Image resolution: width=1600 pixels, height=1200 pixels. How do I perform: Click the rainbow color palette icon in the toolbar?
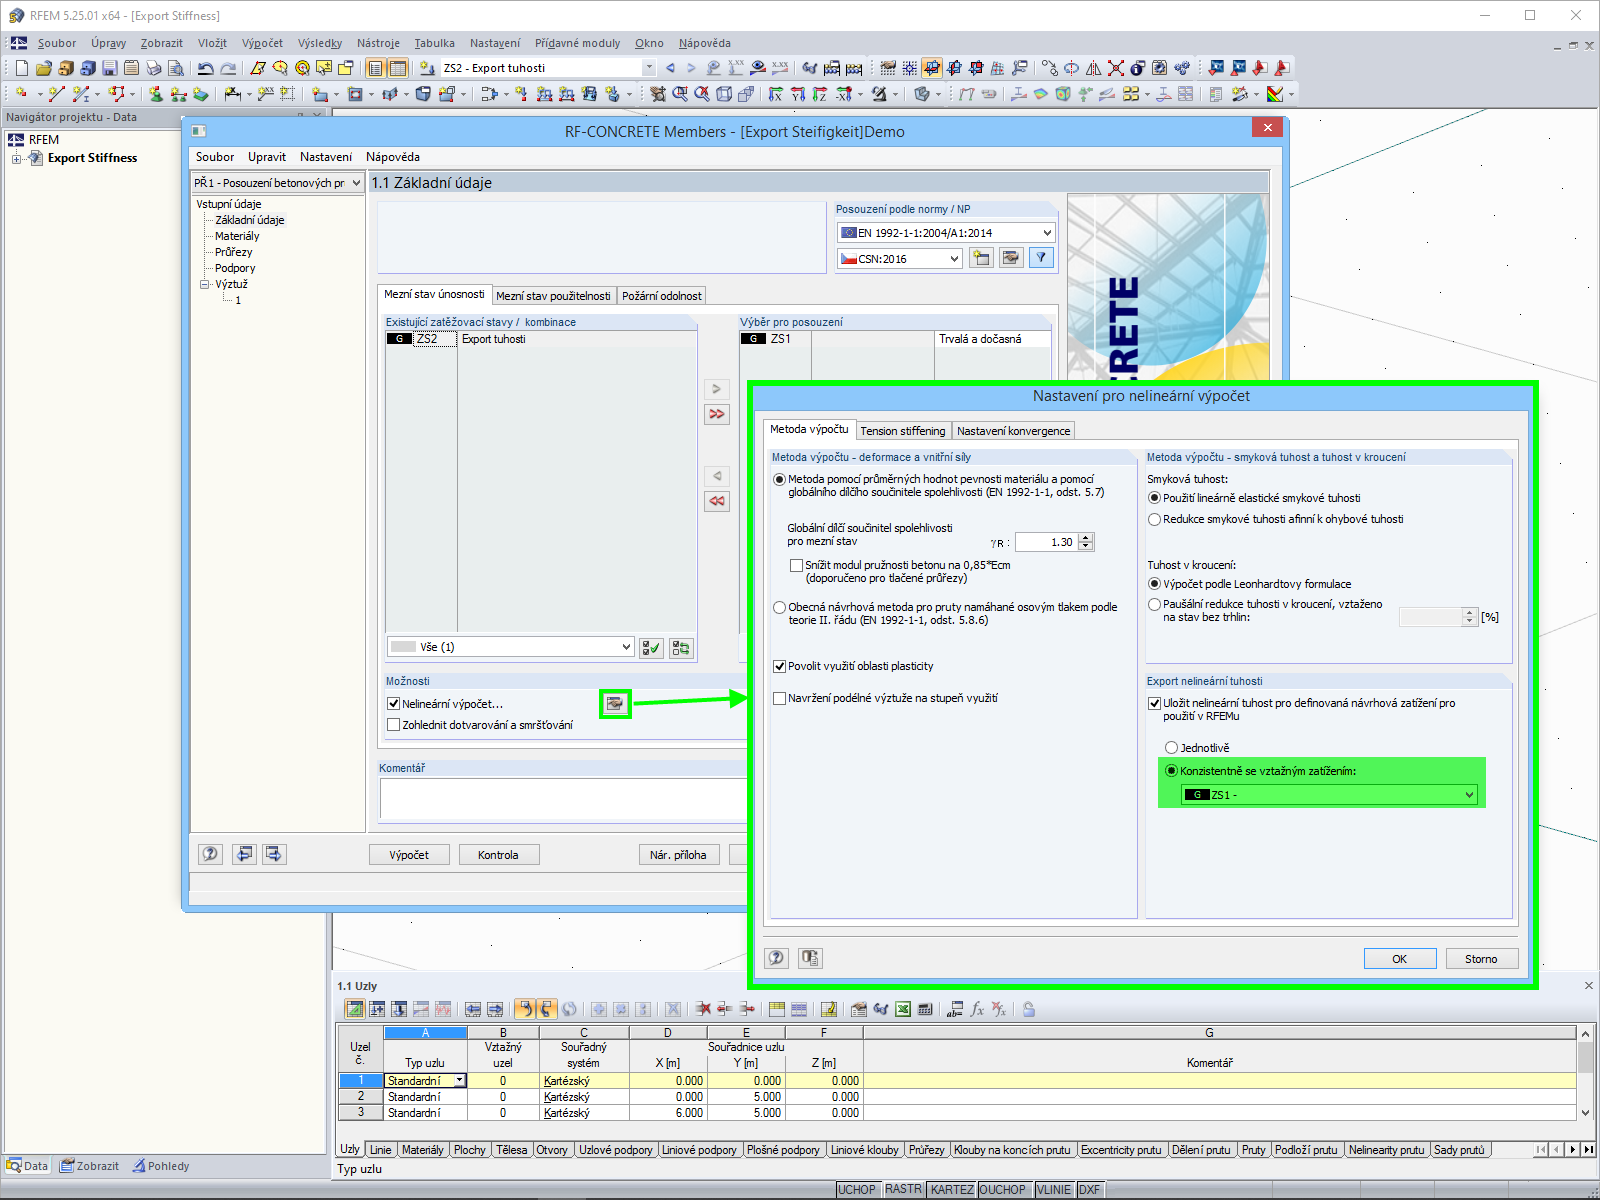pos(1275,94)
